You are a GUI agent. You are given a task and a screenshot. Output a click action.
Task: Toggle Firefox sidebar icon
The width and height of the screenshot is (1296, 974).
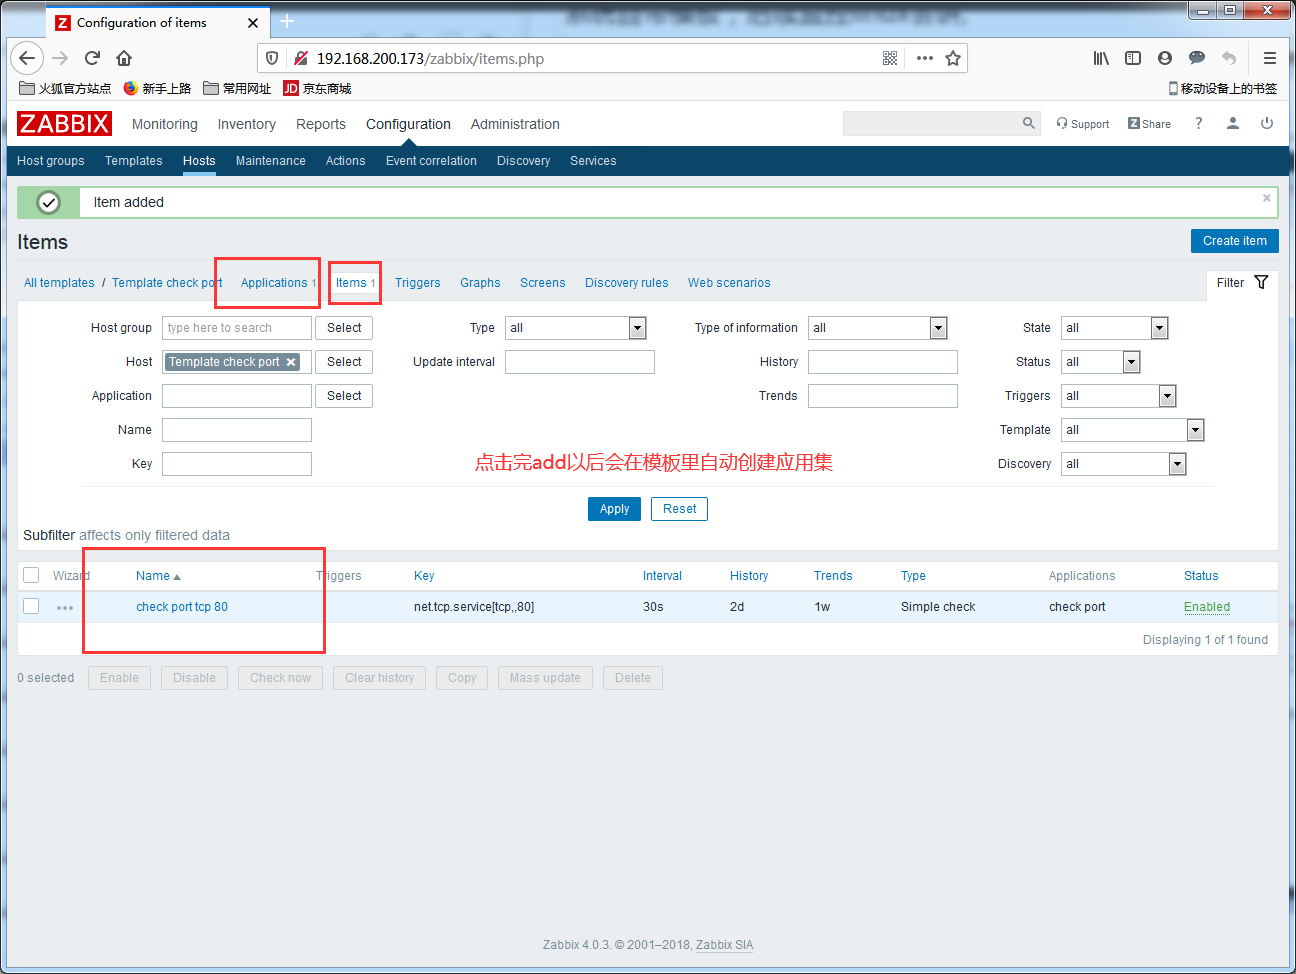(1133, 58)
